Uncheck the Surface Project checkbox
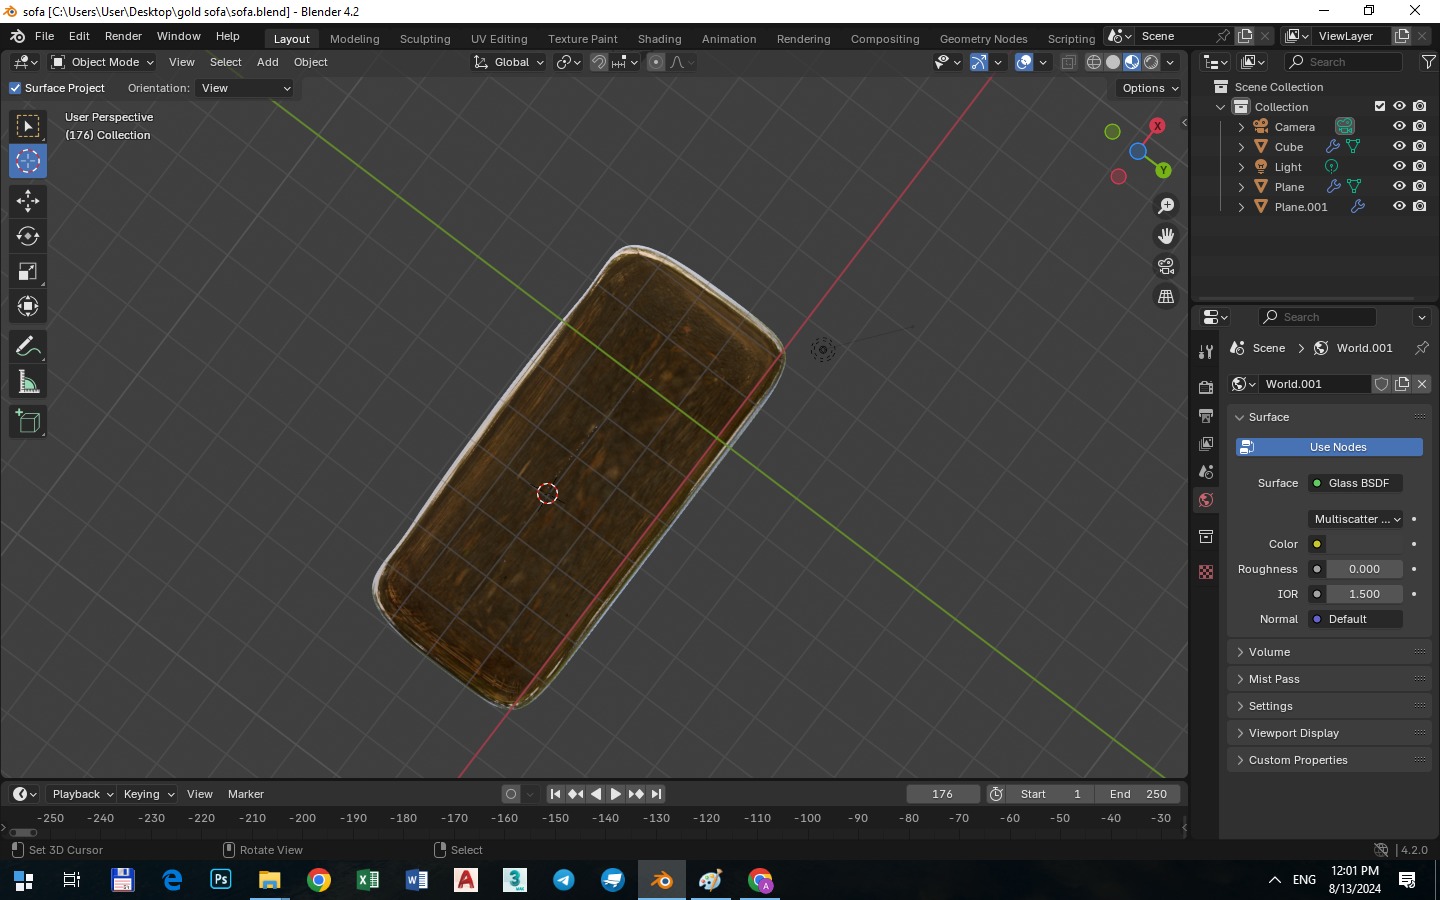 click(x=15, y=88)
